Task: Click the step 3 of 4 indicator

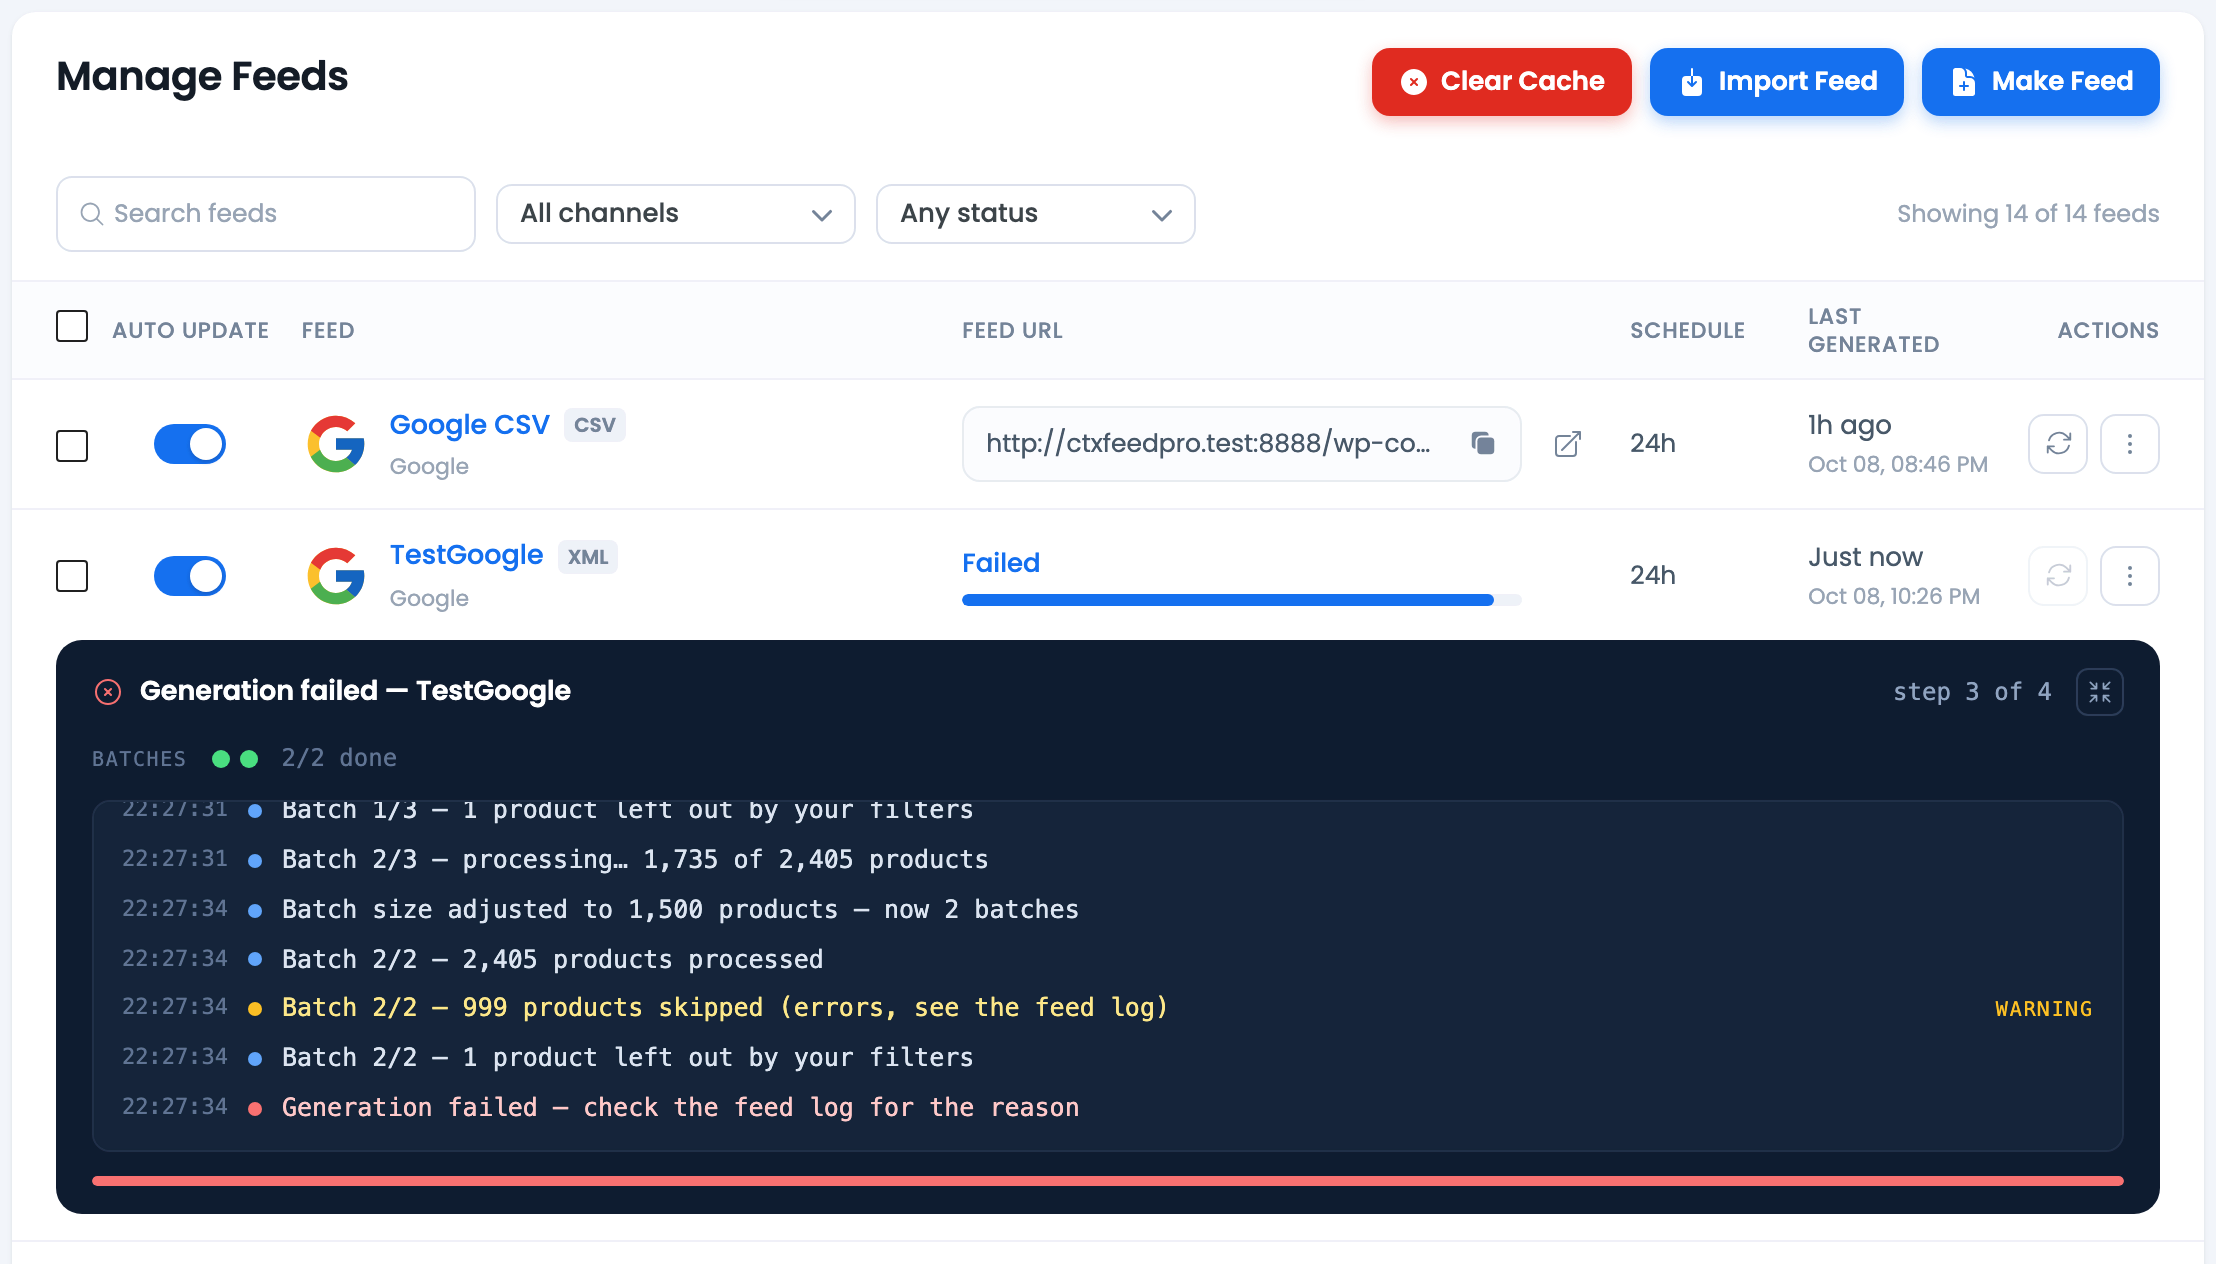Action: pos(1972,692)
